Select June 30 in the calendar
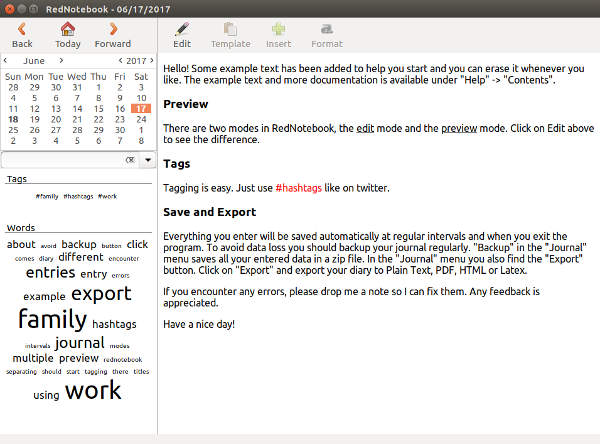 [x=120, y=130]
